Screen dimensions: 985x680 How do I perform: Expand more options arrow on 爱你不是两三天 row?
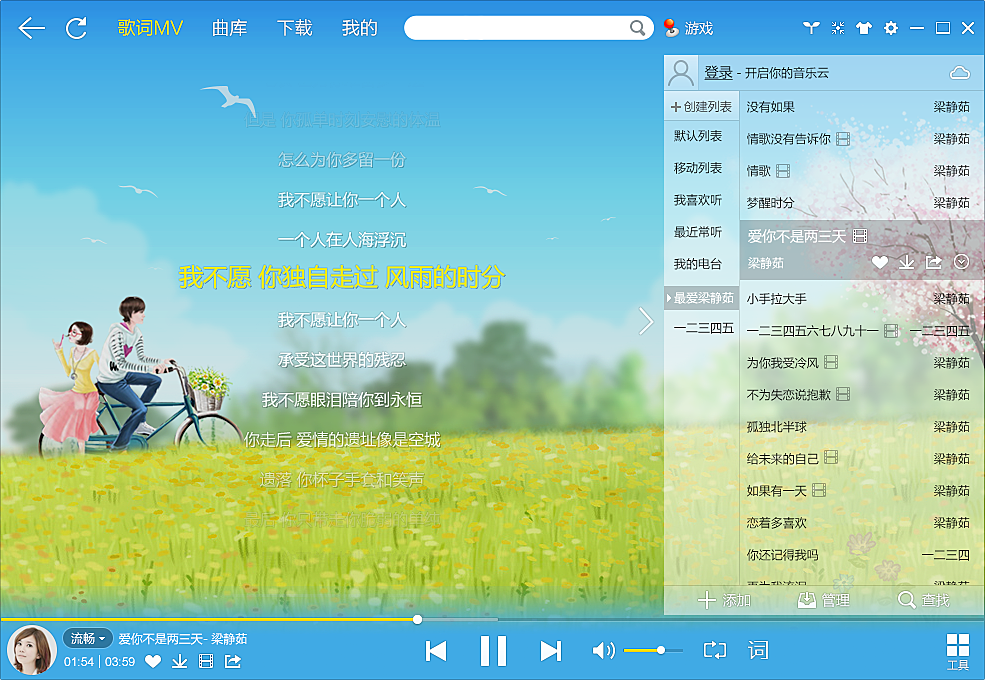[x=961, y=262]
